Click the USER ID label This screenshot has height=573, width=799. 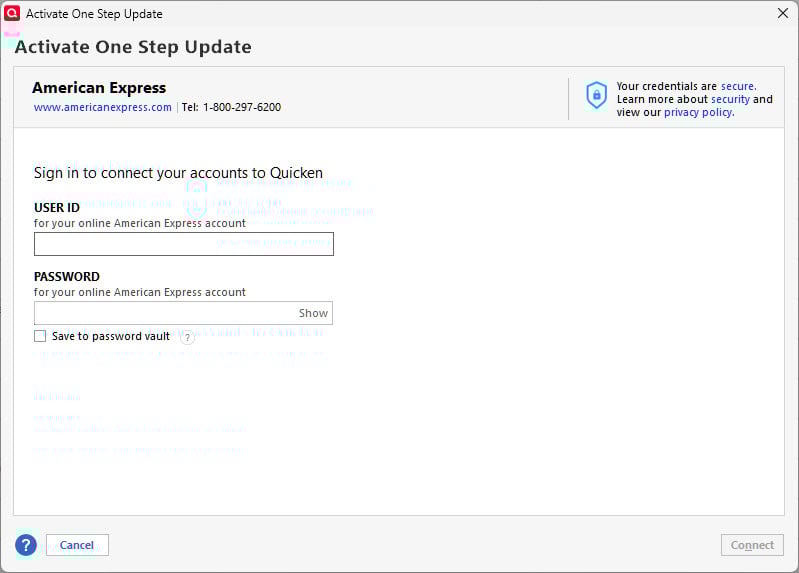tap(57, 207)
